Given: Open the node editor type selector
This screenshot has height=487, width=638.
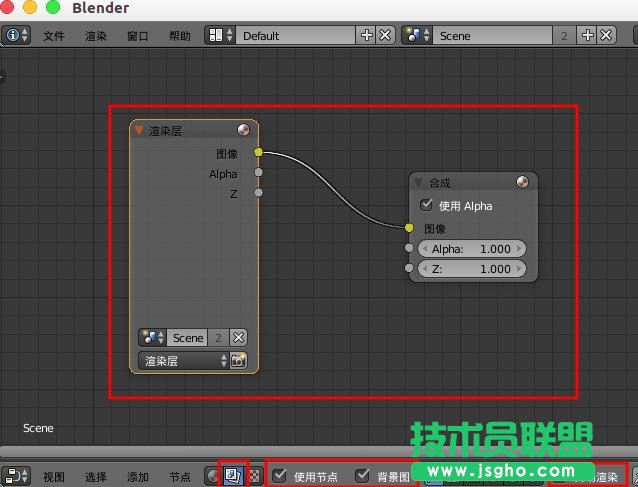Looking at the screenshot, I should (16, 476).
